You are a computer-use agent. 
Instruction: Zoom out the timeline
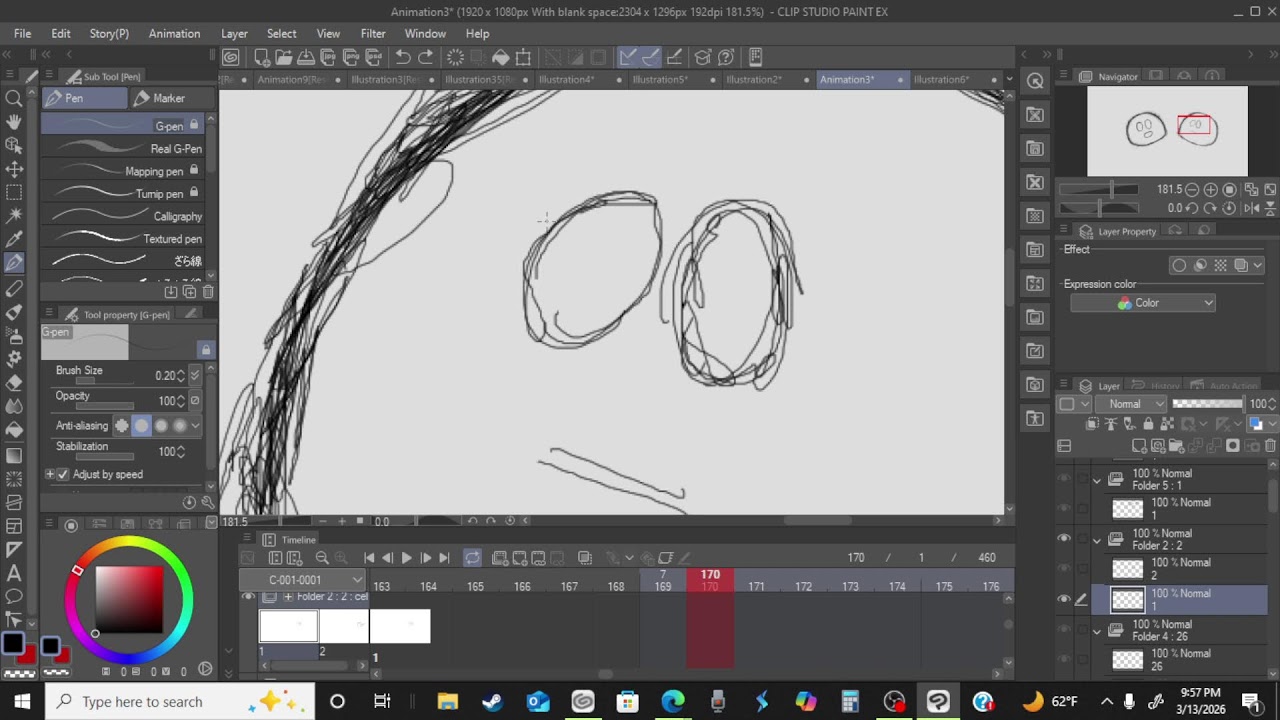tap(322, 558)
